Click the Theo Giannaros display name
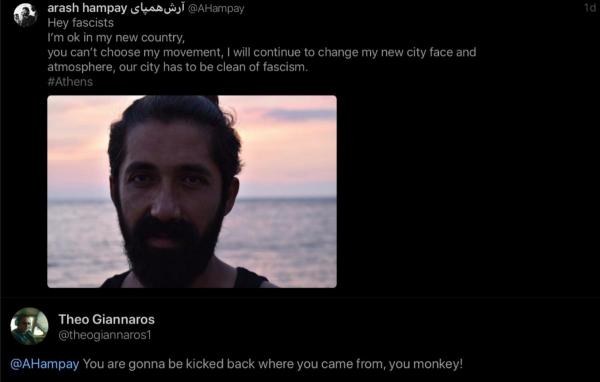The width and height of the screenshot is (600, 382). pos(106,319)
